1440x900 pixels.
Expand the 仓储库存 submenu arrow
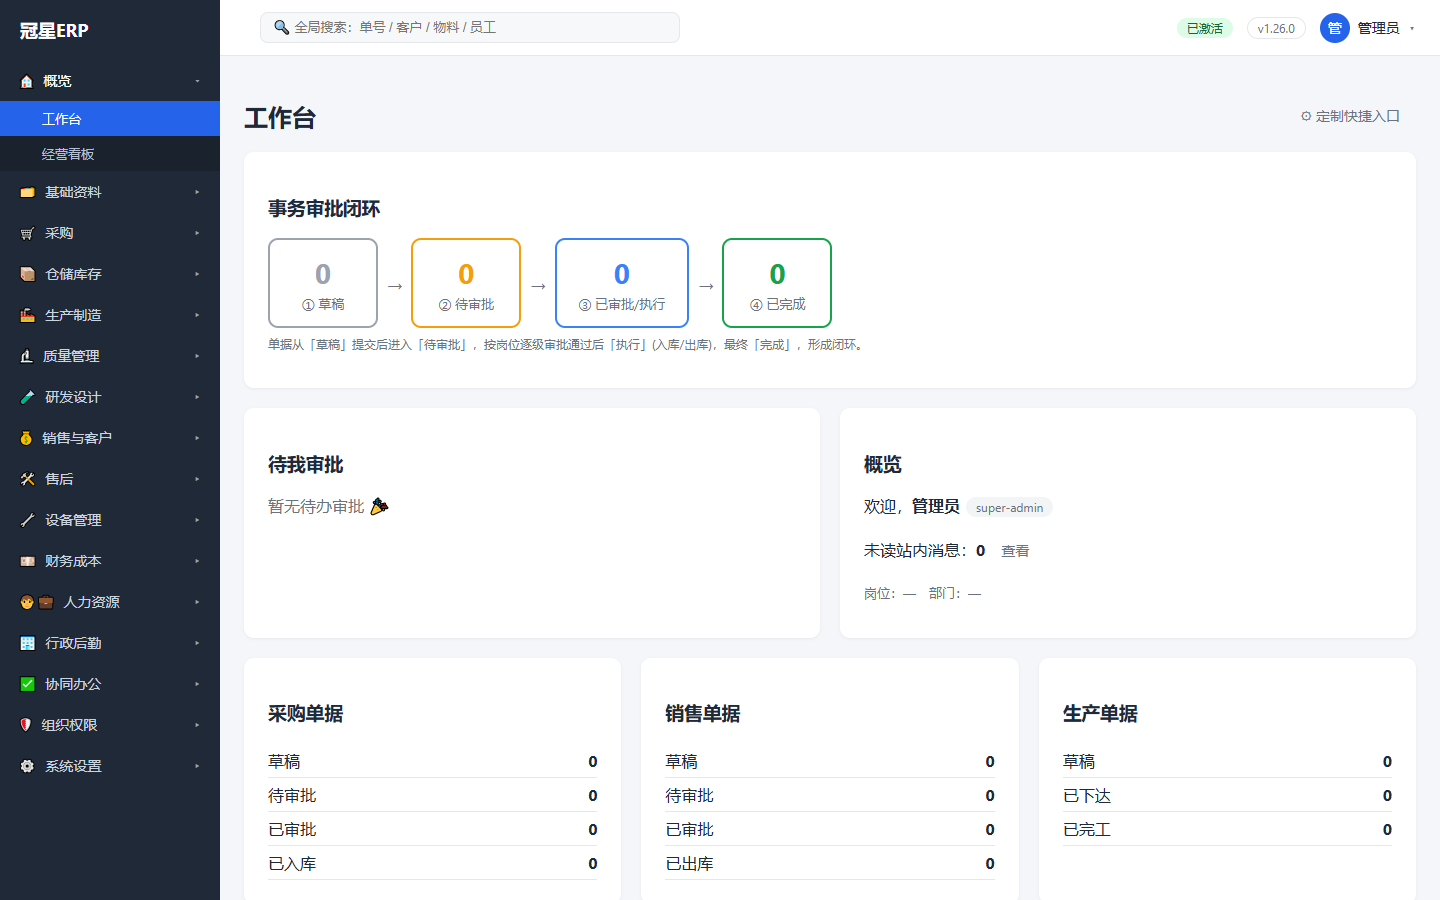coord(197,274)
